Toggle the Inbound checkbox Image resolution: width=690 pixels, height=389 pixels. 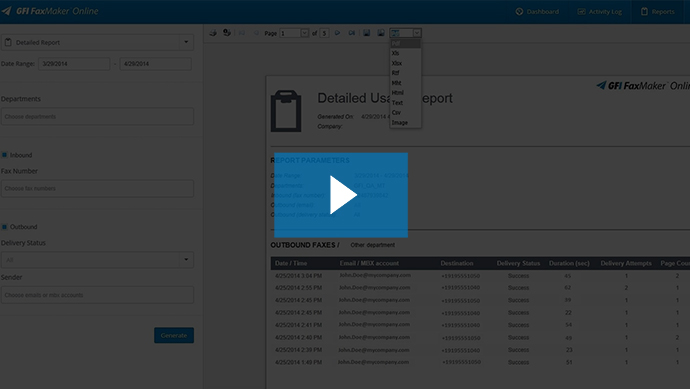(4, 155)
